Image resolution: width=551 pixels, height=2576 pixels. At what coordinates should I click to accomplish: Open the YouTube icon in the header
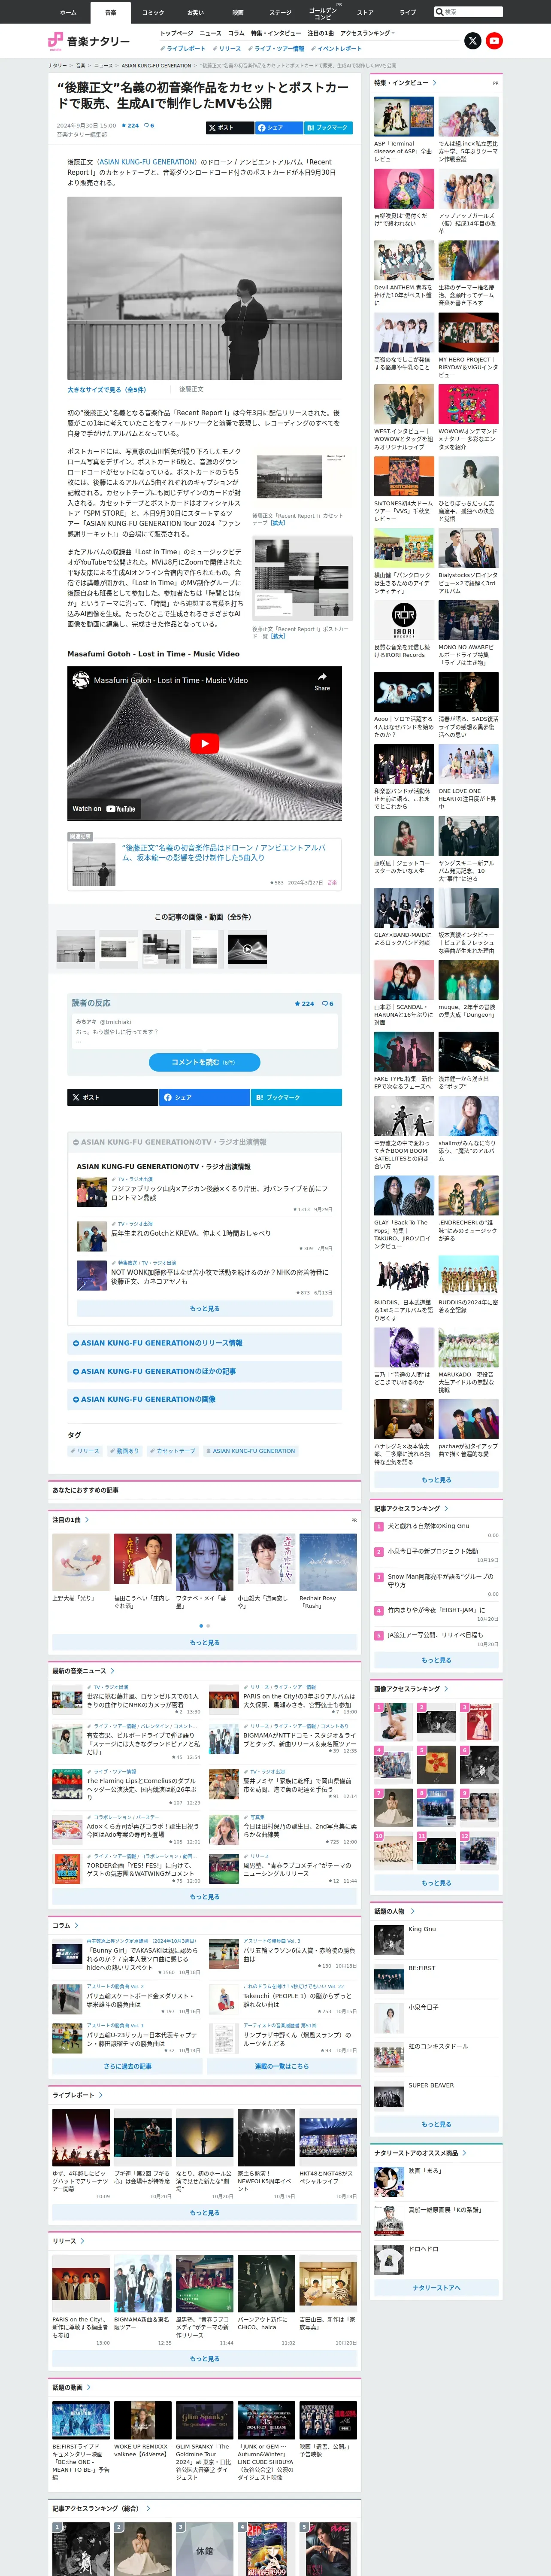(x=494, y=41)
